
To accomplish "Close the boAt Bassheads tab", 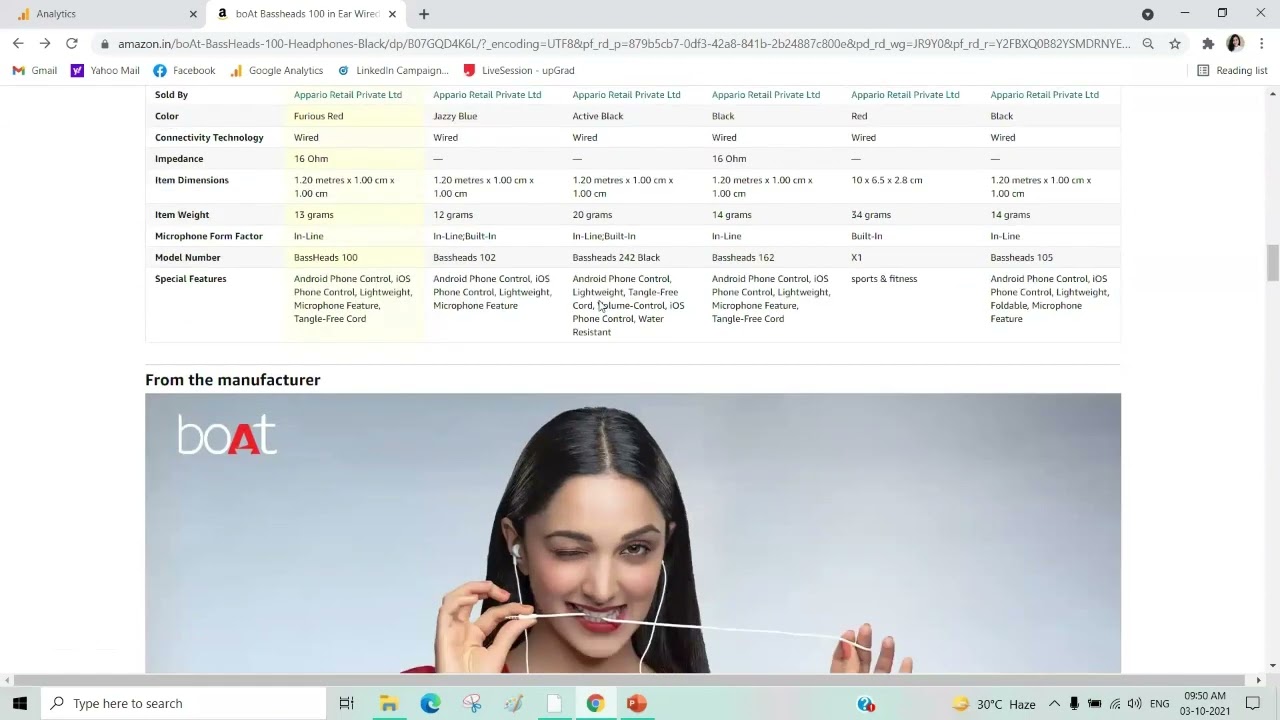I will click(392, 14).
